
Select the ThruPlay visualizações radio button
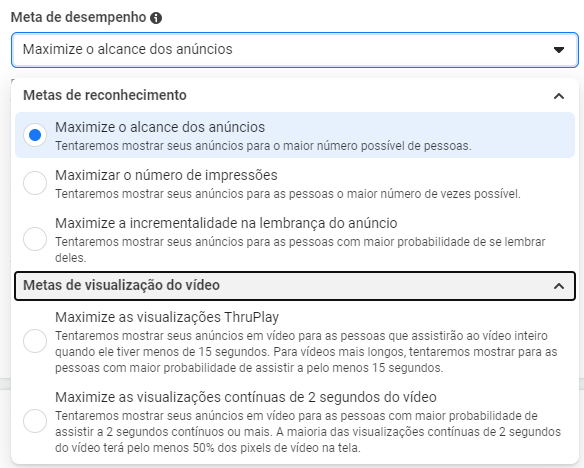click(35, 341)
